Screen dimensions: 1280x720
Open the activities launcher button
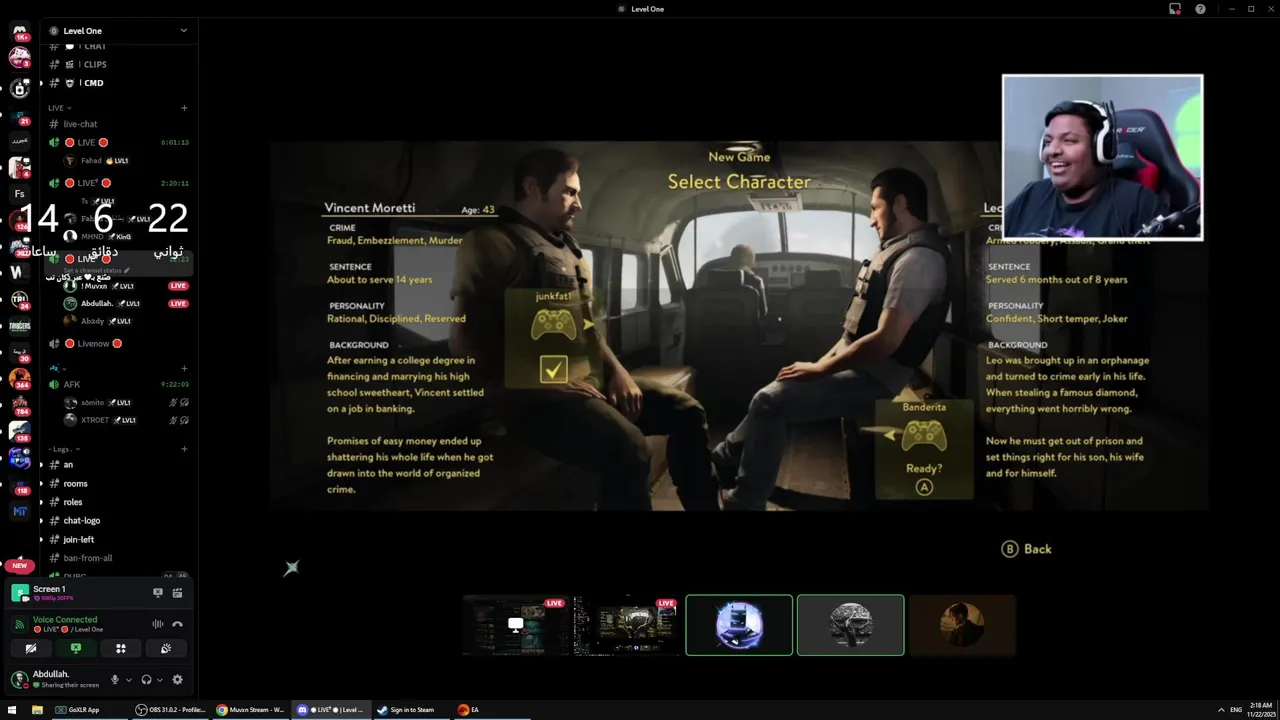click(121, 649)
